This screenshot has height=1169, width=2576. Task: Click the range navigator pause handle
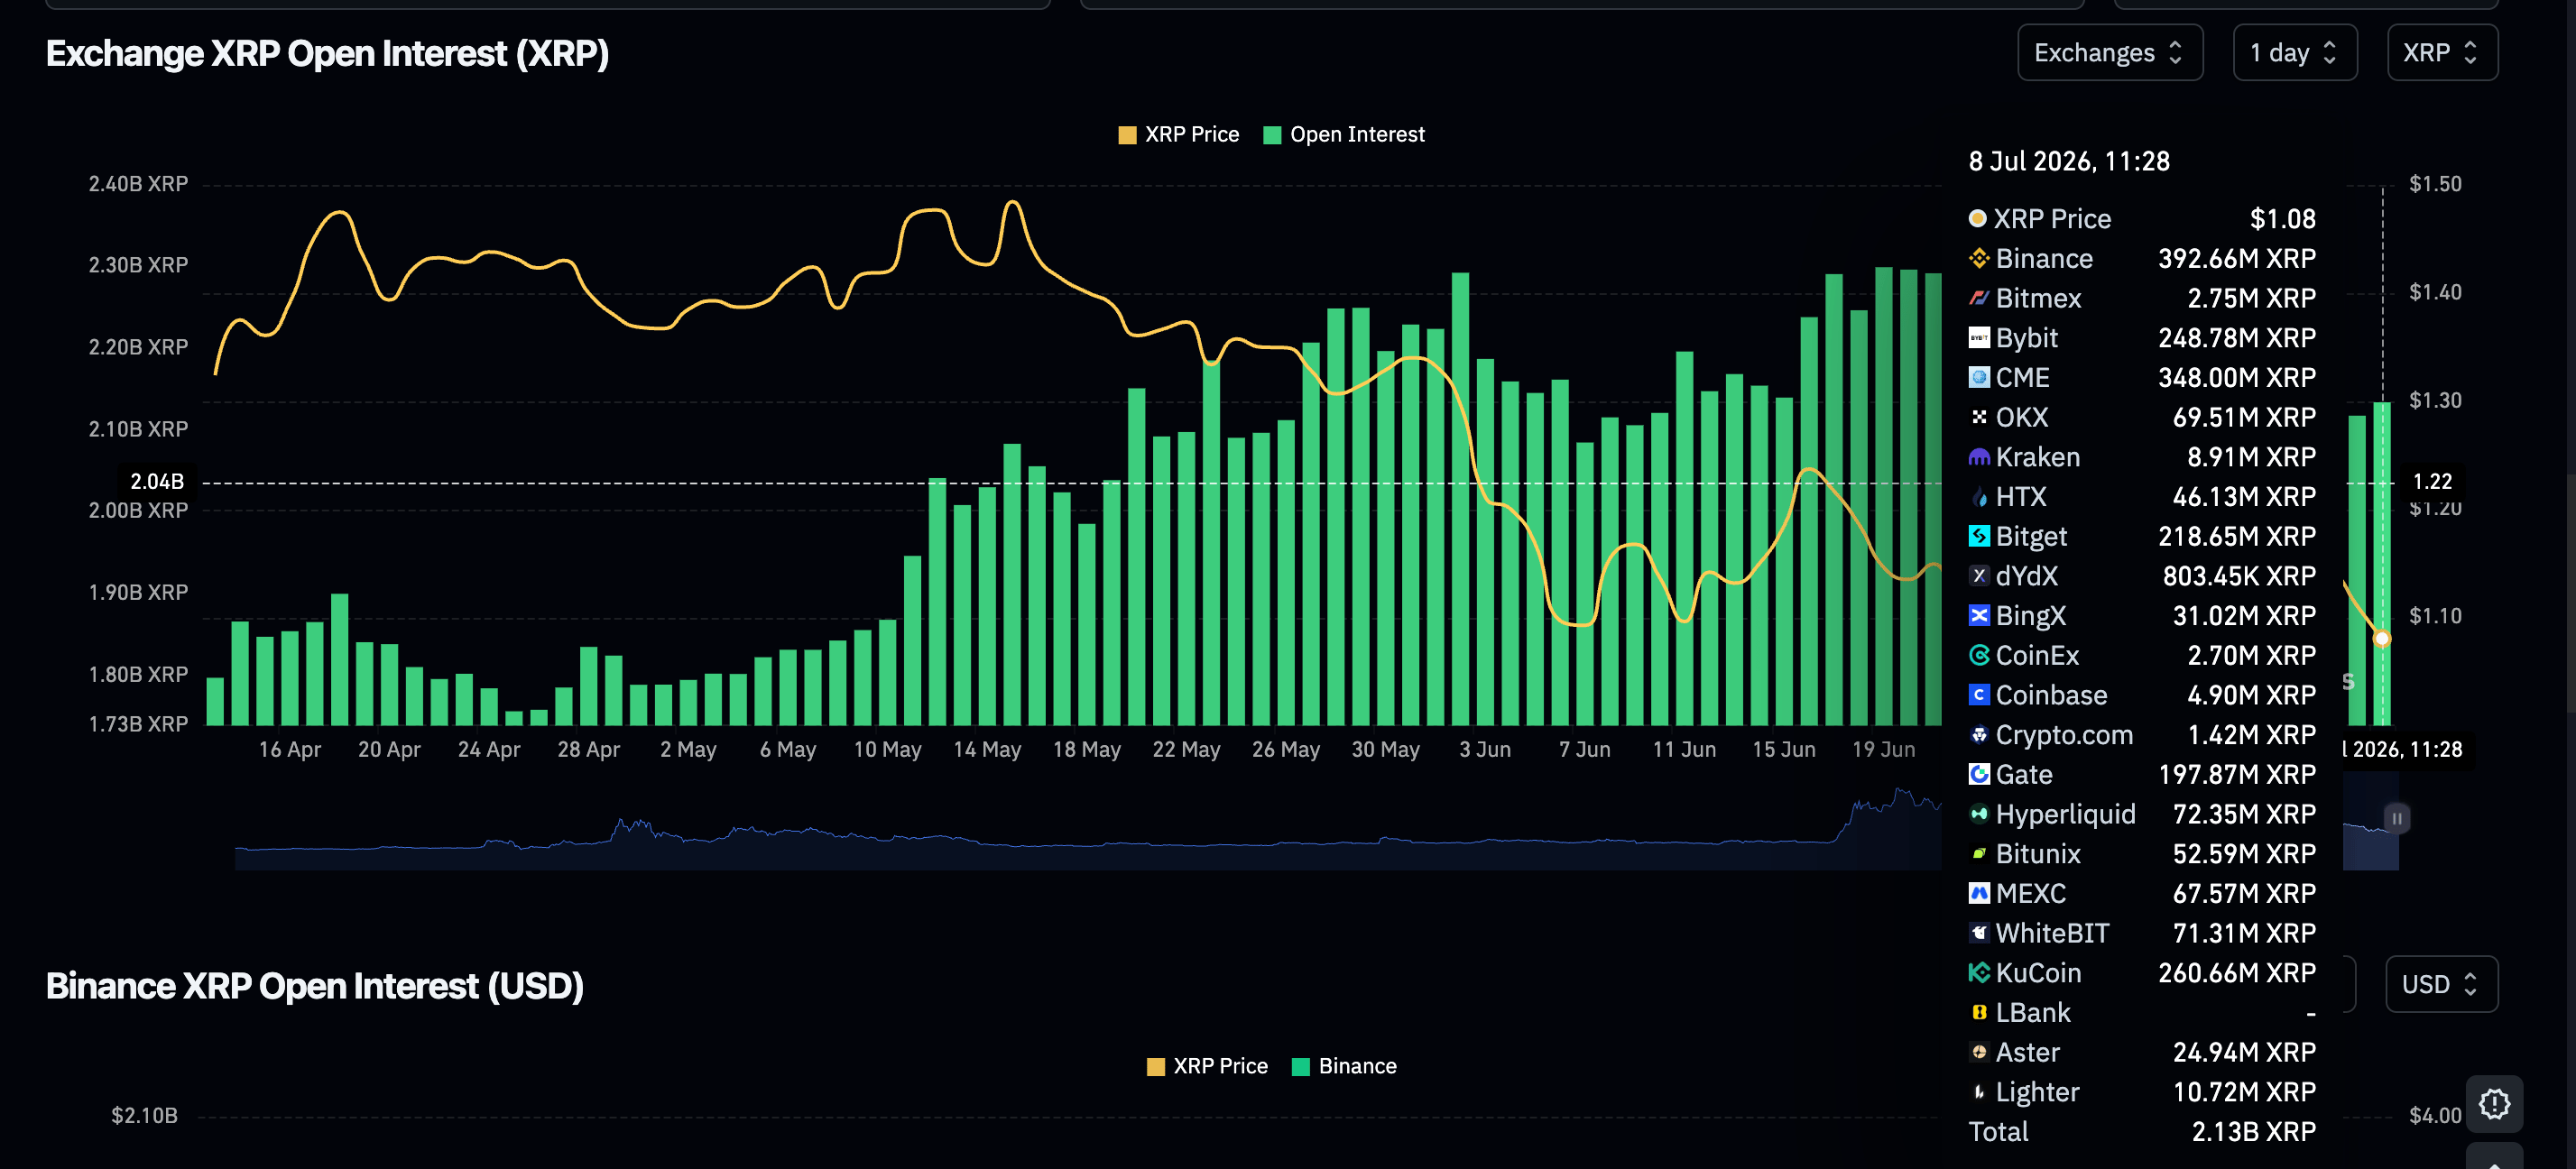tap(2397, 819)
